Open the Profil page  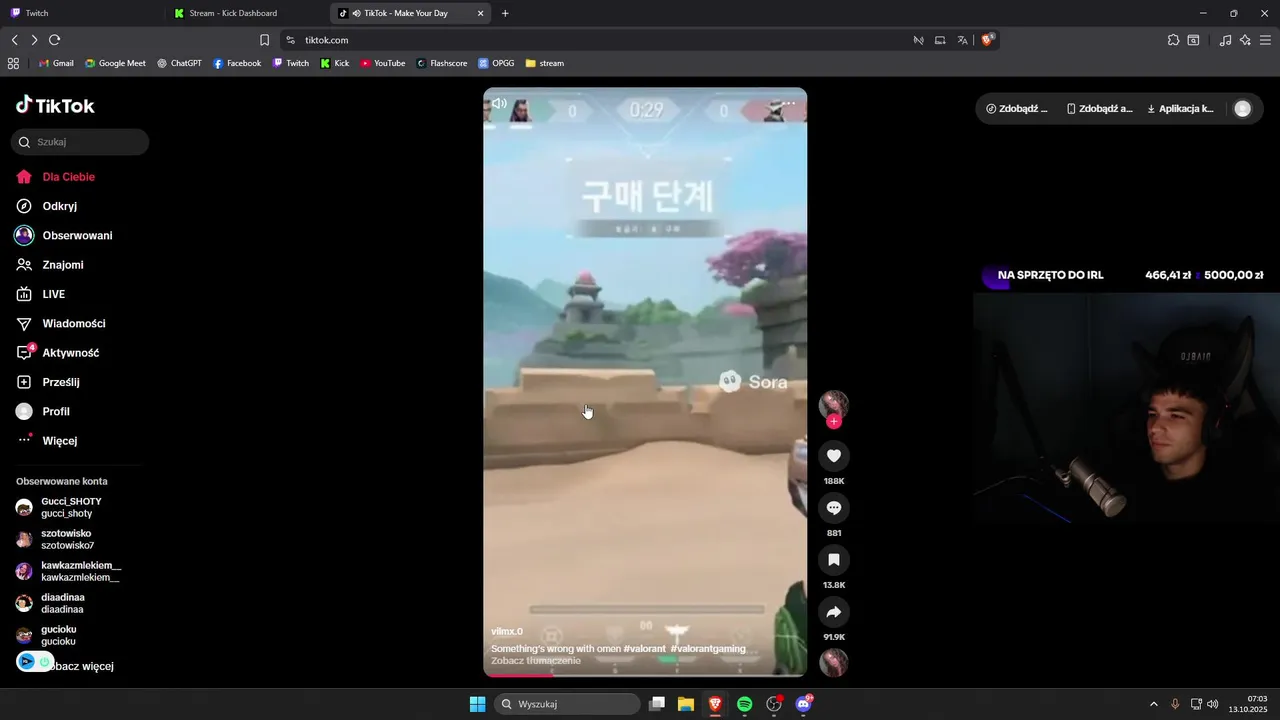[55, 411]
